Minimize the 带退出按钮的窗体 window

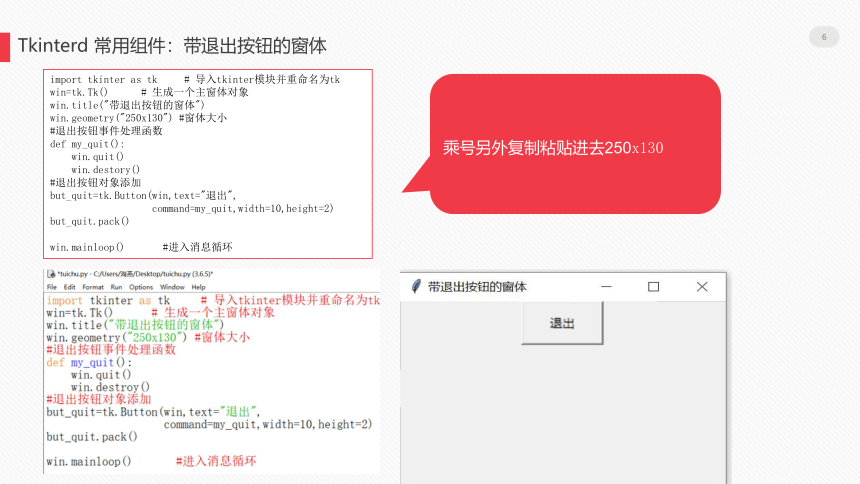click(606, 286)
